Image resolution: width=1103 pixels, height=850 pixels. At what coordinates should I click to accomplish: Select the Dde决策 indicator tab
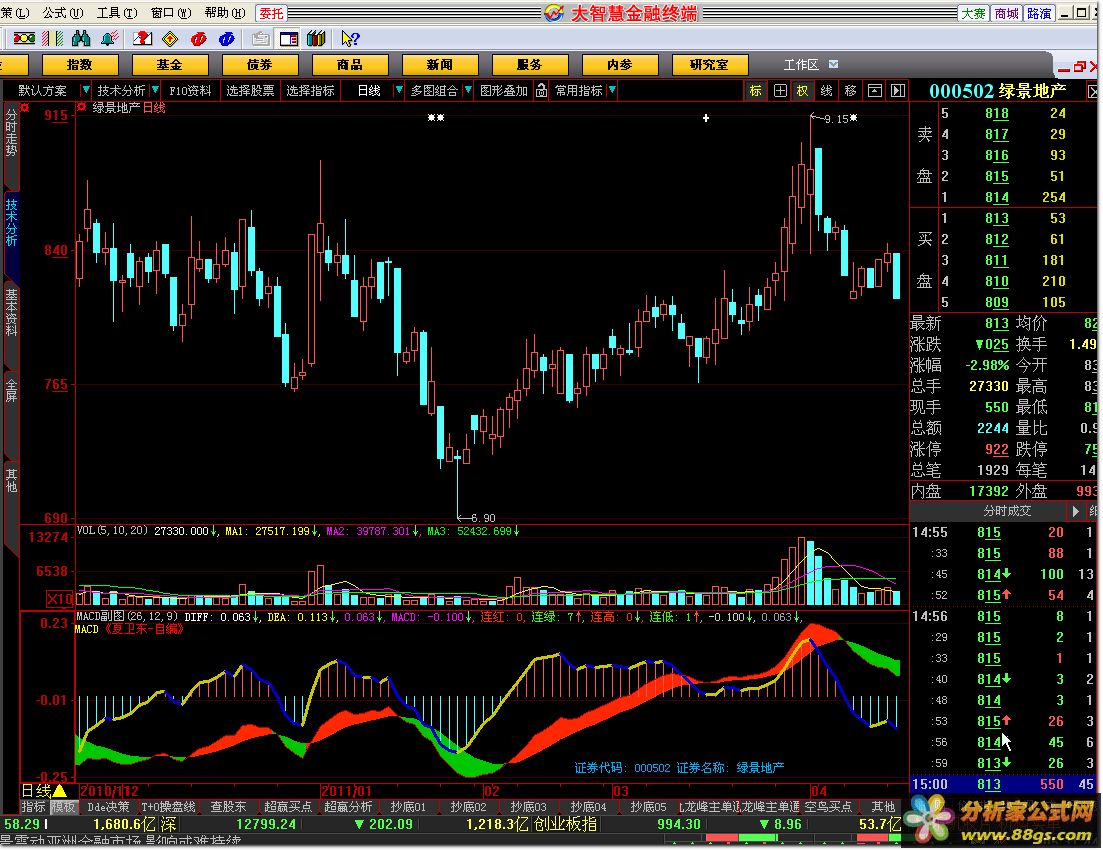click(x=108, y=806)
